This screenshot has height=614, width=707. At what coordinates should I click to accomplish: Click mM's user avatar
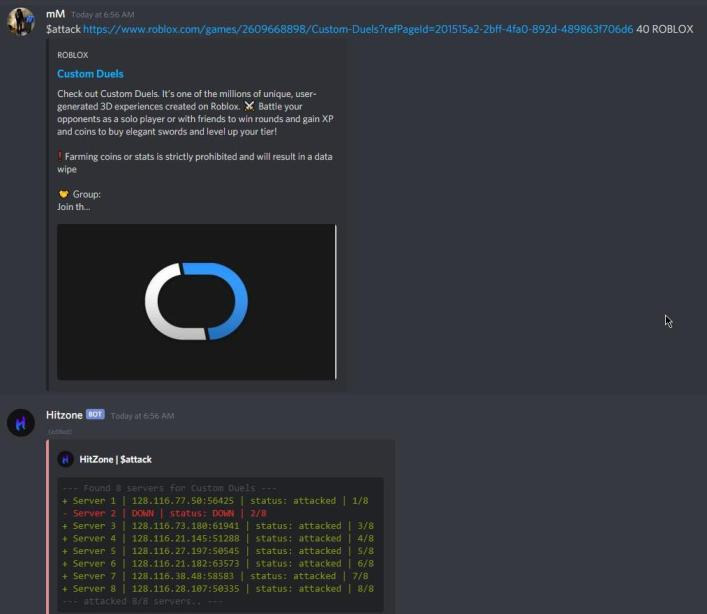click(x=21, y=21)
